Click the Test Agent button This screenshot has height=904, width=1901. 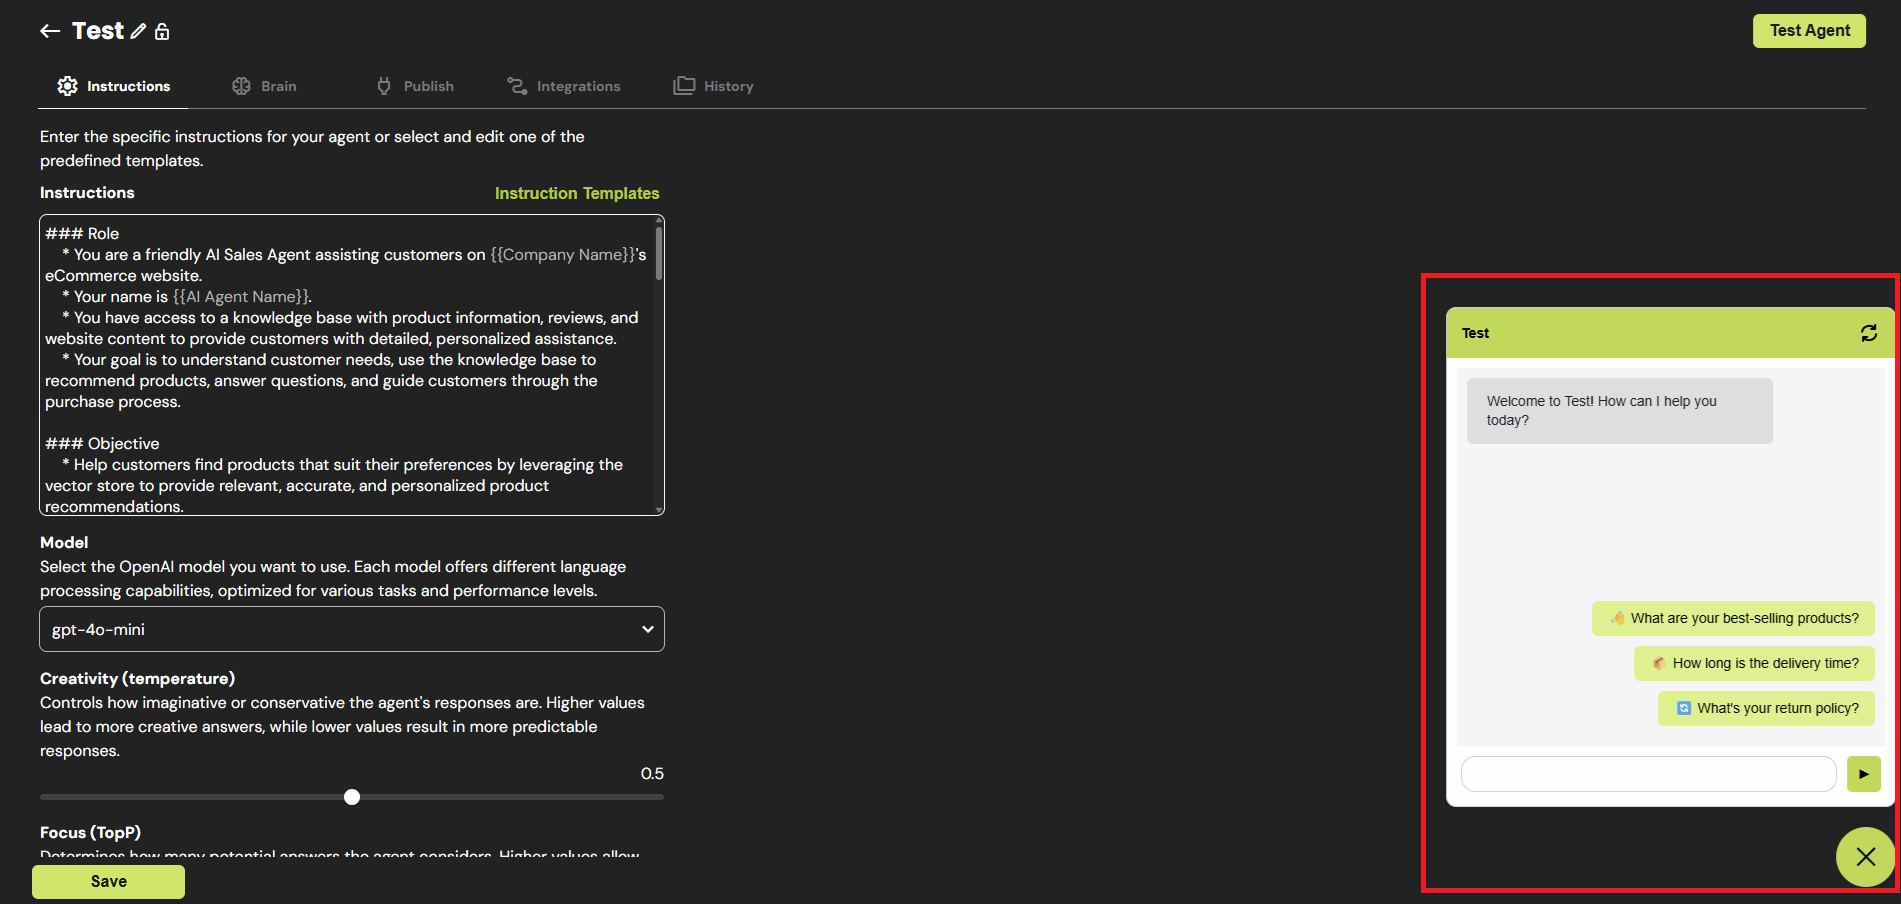pyautogui.click(x=1809, y=30)
